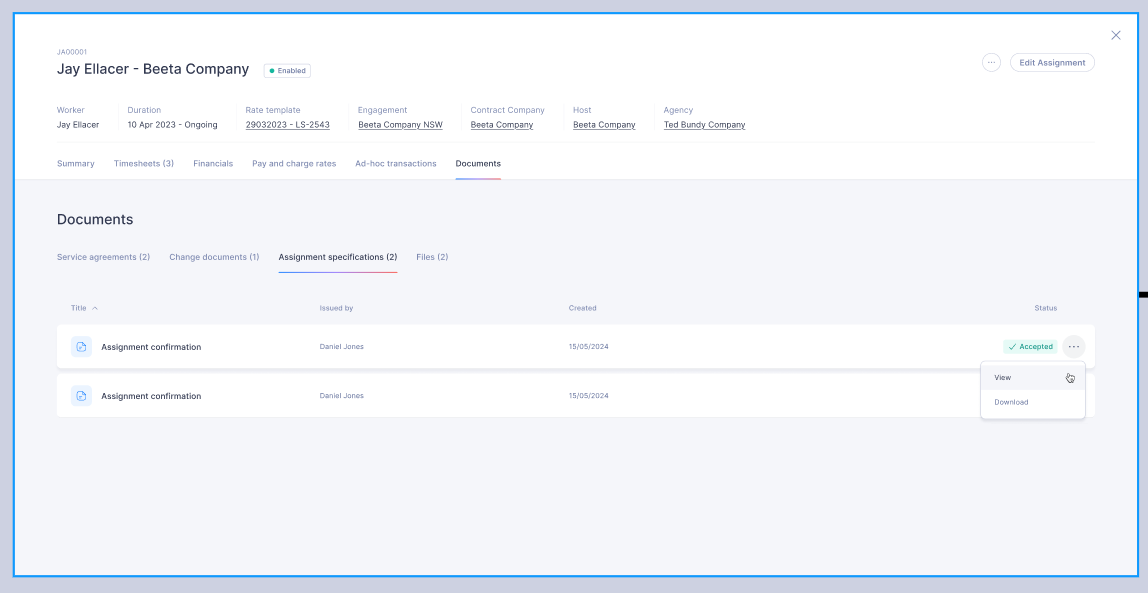Select the Ad-hoc transactions tab
Screen dimensions: 1148x593
point(395,164)
